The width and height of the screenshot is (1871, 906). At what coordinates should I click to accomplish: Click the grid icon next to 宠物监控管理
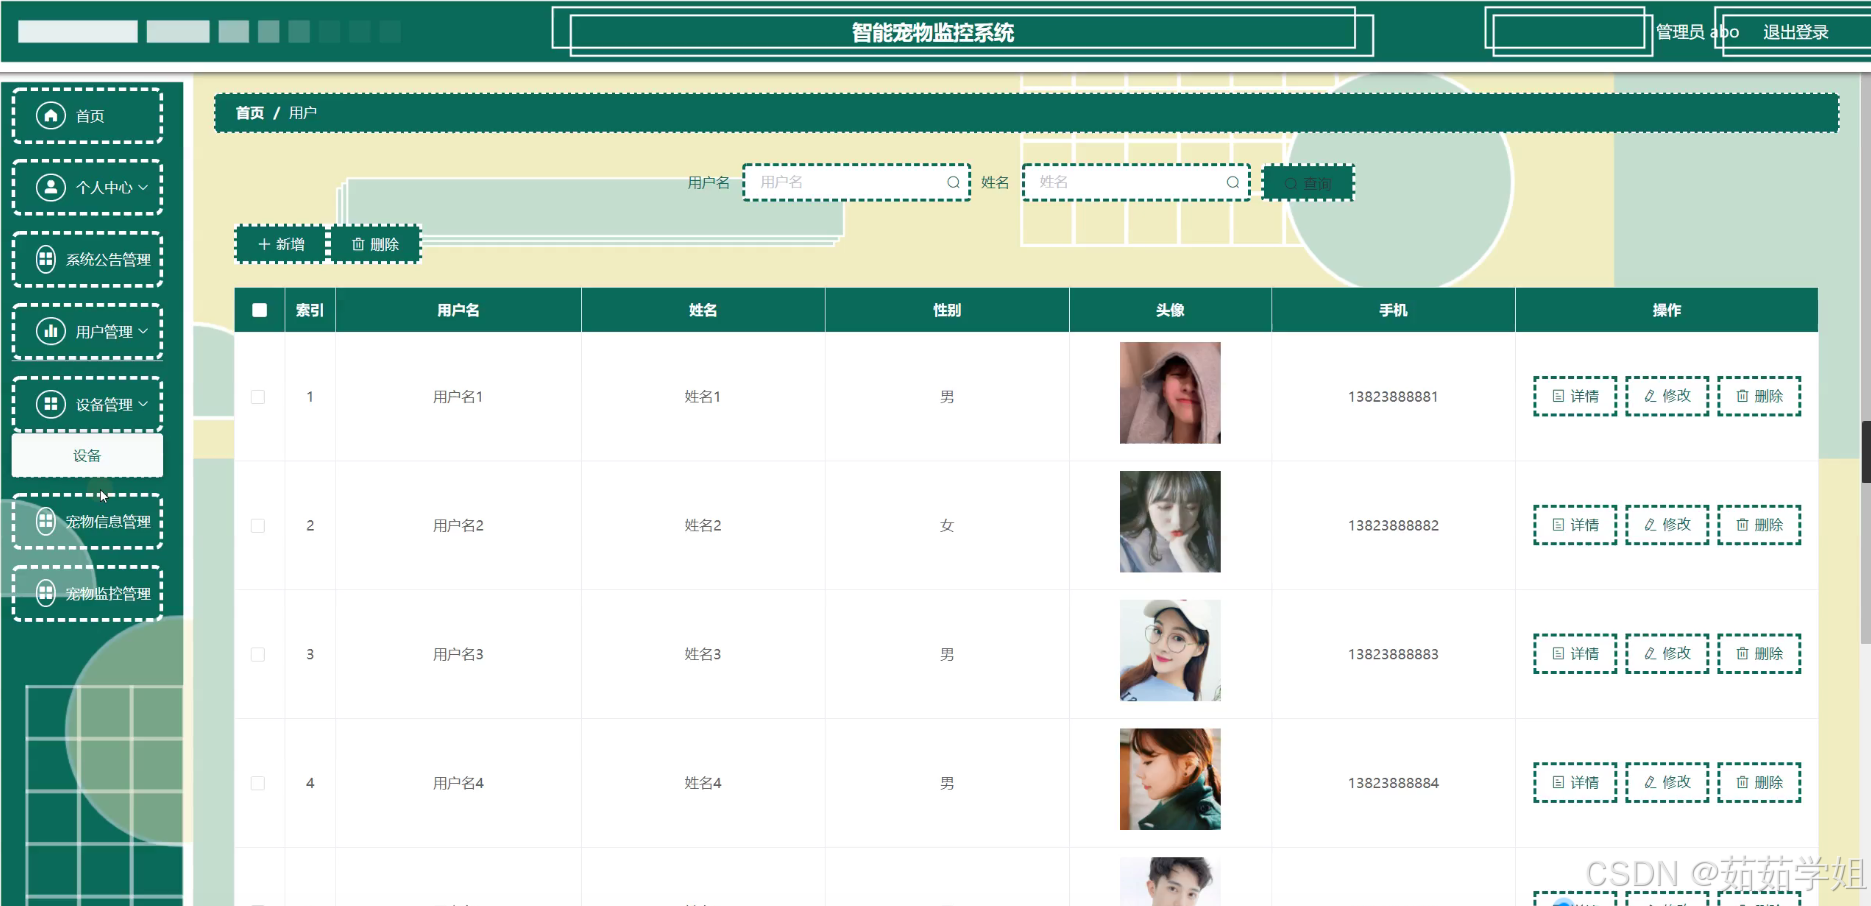click(46, 593)
